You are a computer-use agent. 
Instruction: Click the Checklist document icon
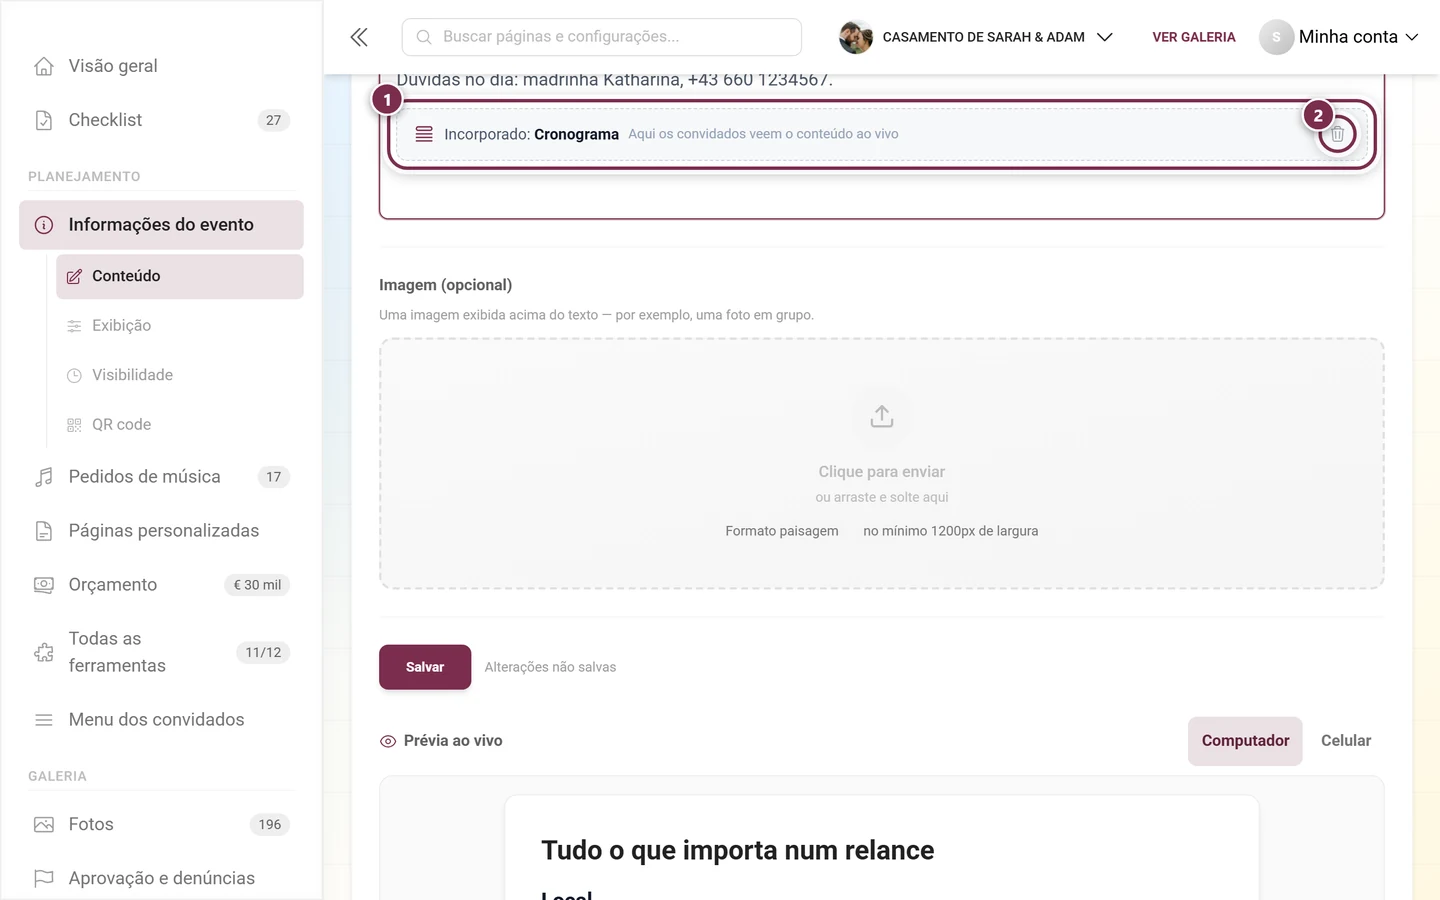tap(44, 120)
